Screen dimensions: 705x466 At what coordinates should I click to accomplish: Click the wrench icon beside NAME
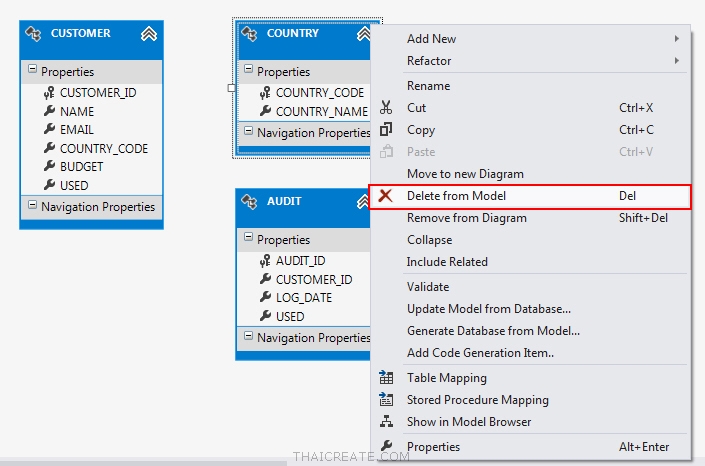tap(49, 111)
